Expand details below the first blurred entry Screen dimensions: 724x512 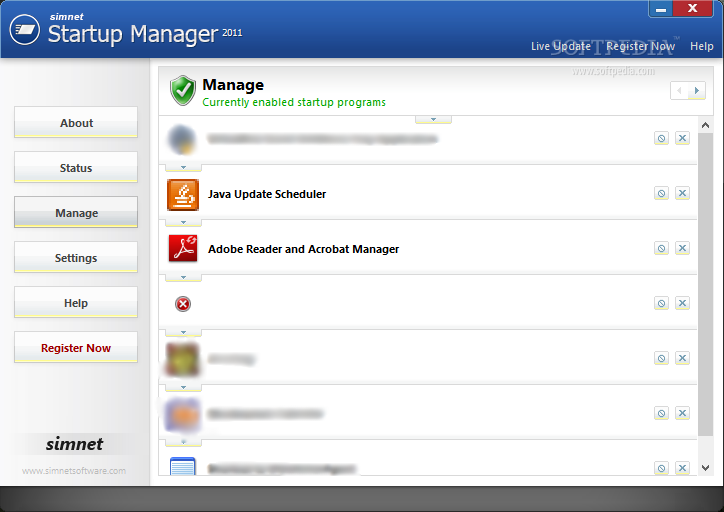tap(183, 168)
